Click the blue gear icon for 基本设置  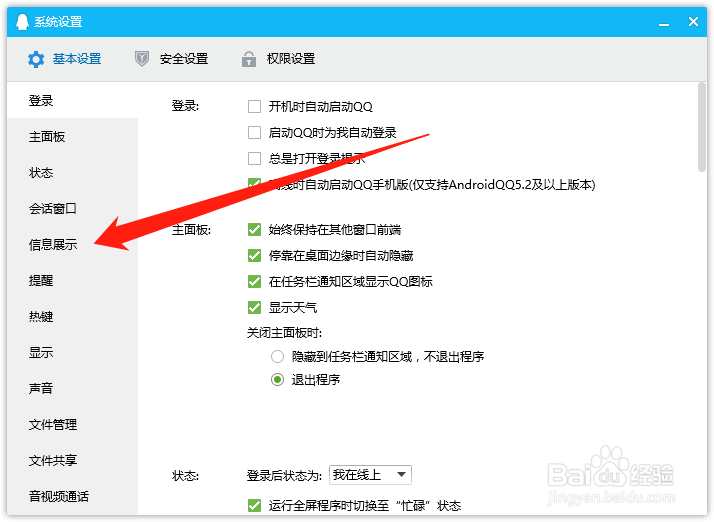pos(36,59)
